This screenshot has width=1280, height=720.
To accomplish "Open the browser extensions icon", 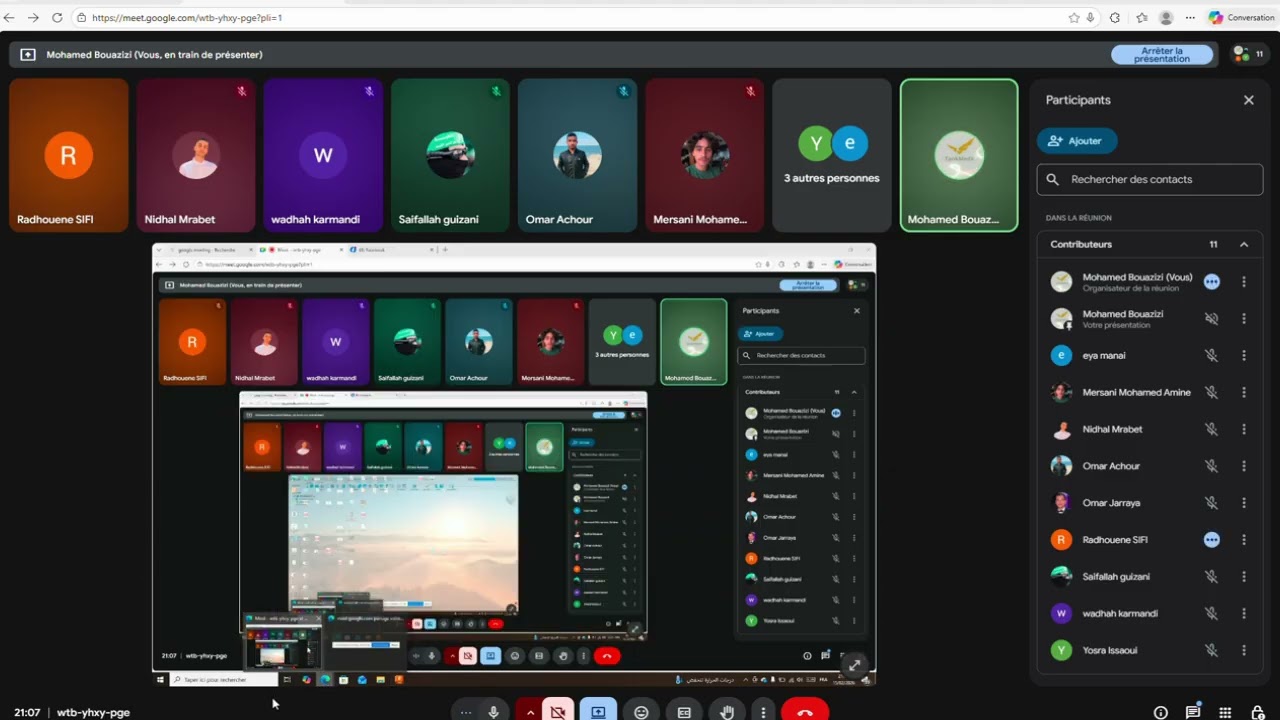I will [1115, 18].
